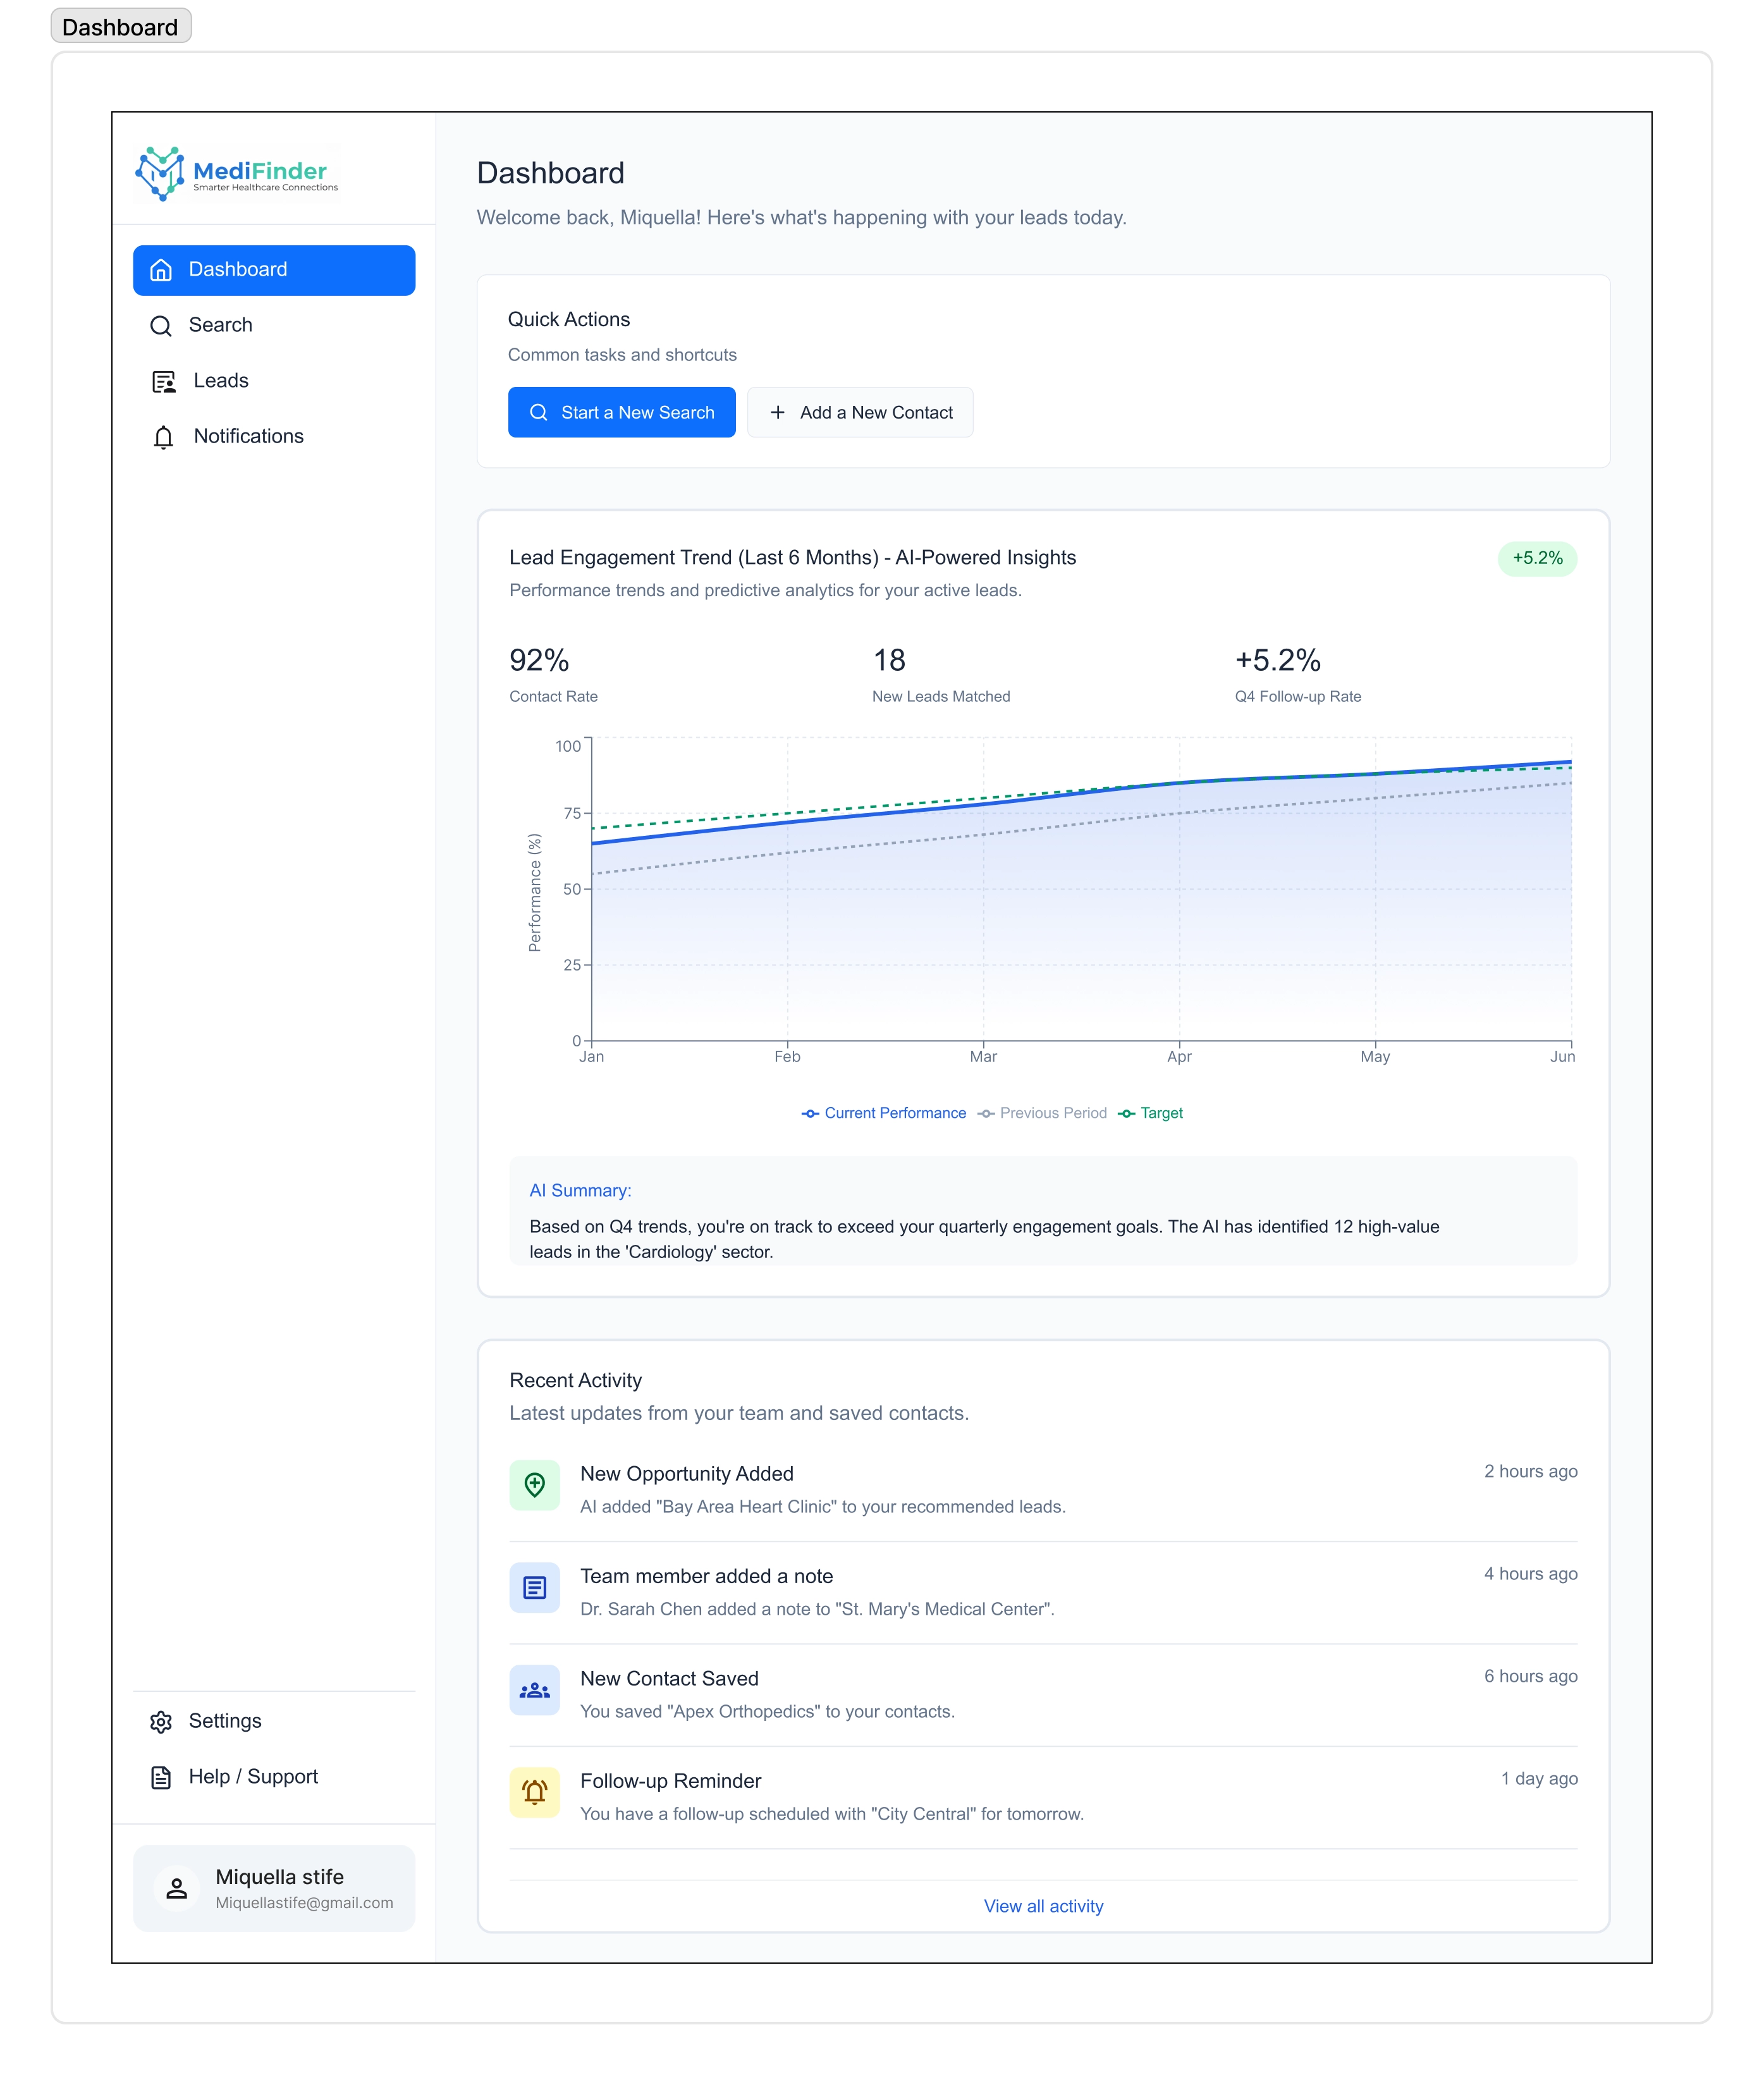Viewport: 1764px width, 2075px height.
Task: Toggle the Target legend series
Action: point(1151,1113)
